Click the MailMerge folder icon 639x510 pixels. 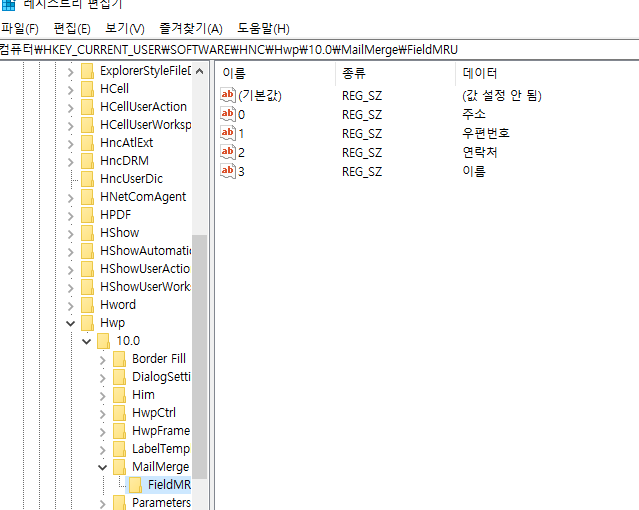pyautogui.click(x=119, y=467)
